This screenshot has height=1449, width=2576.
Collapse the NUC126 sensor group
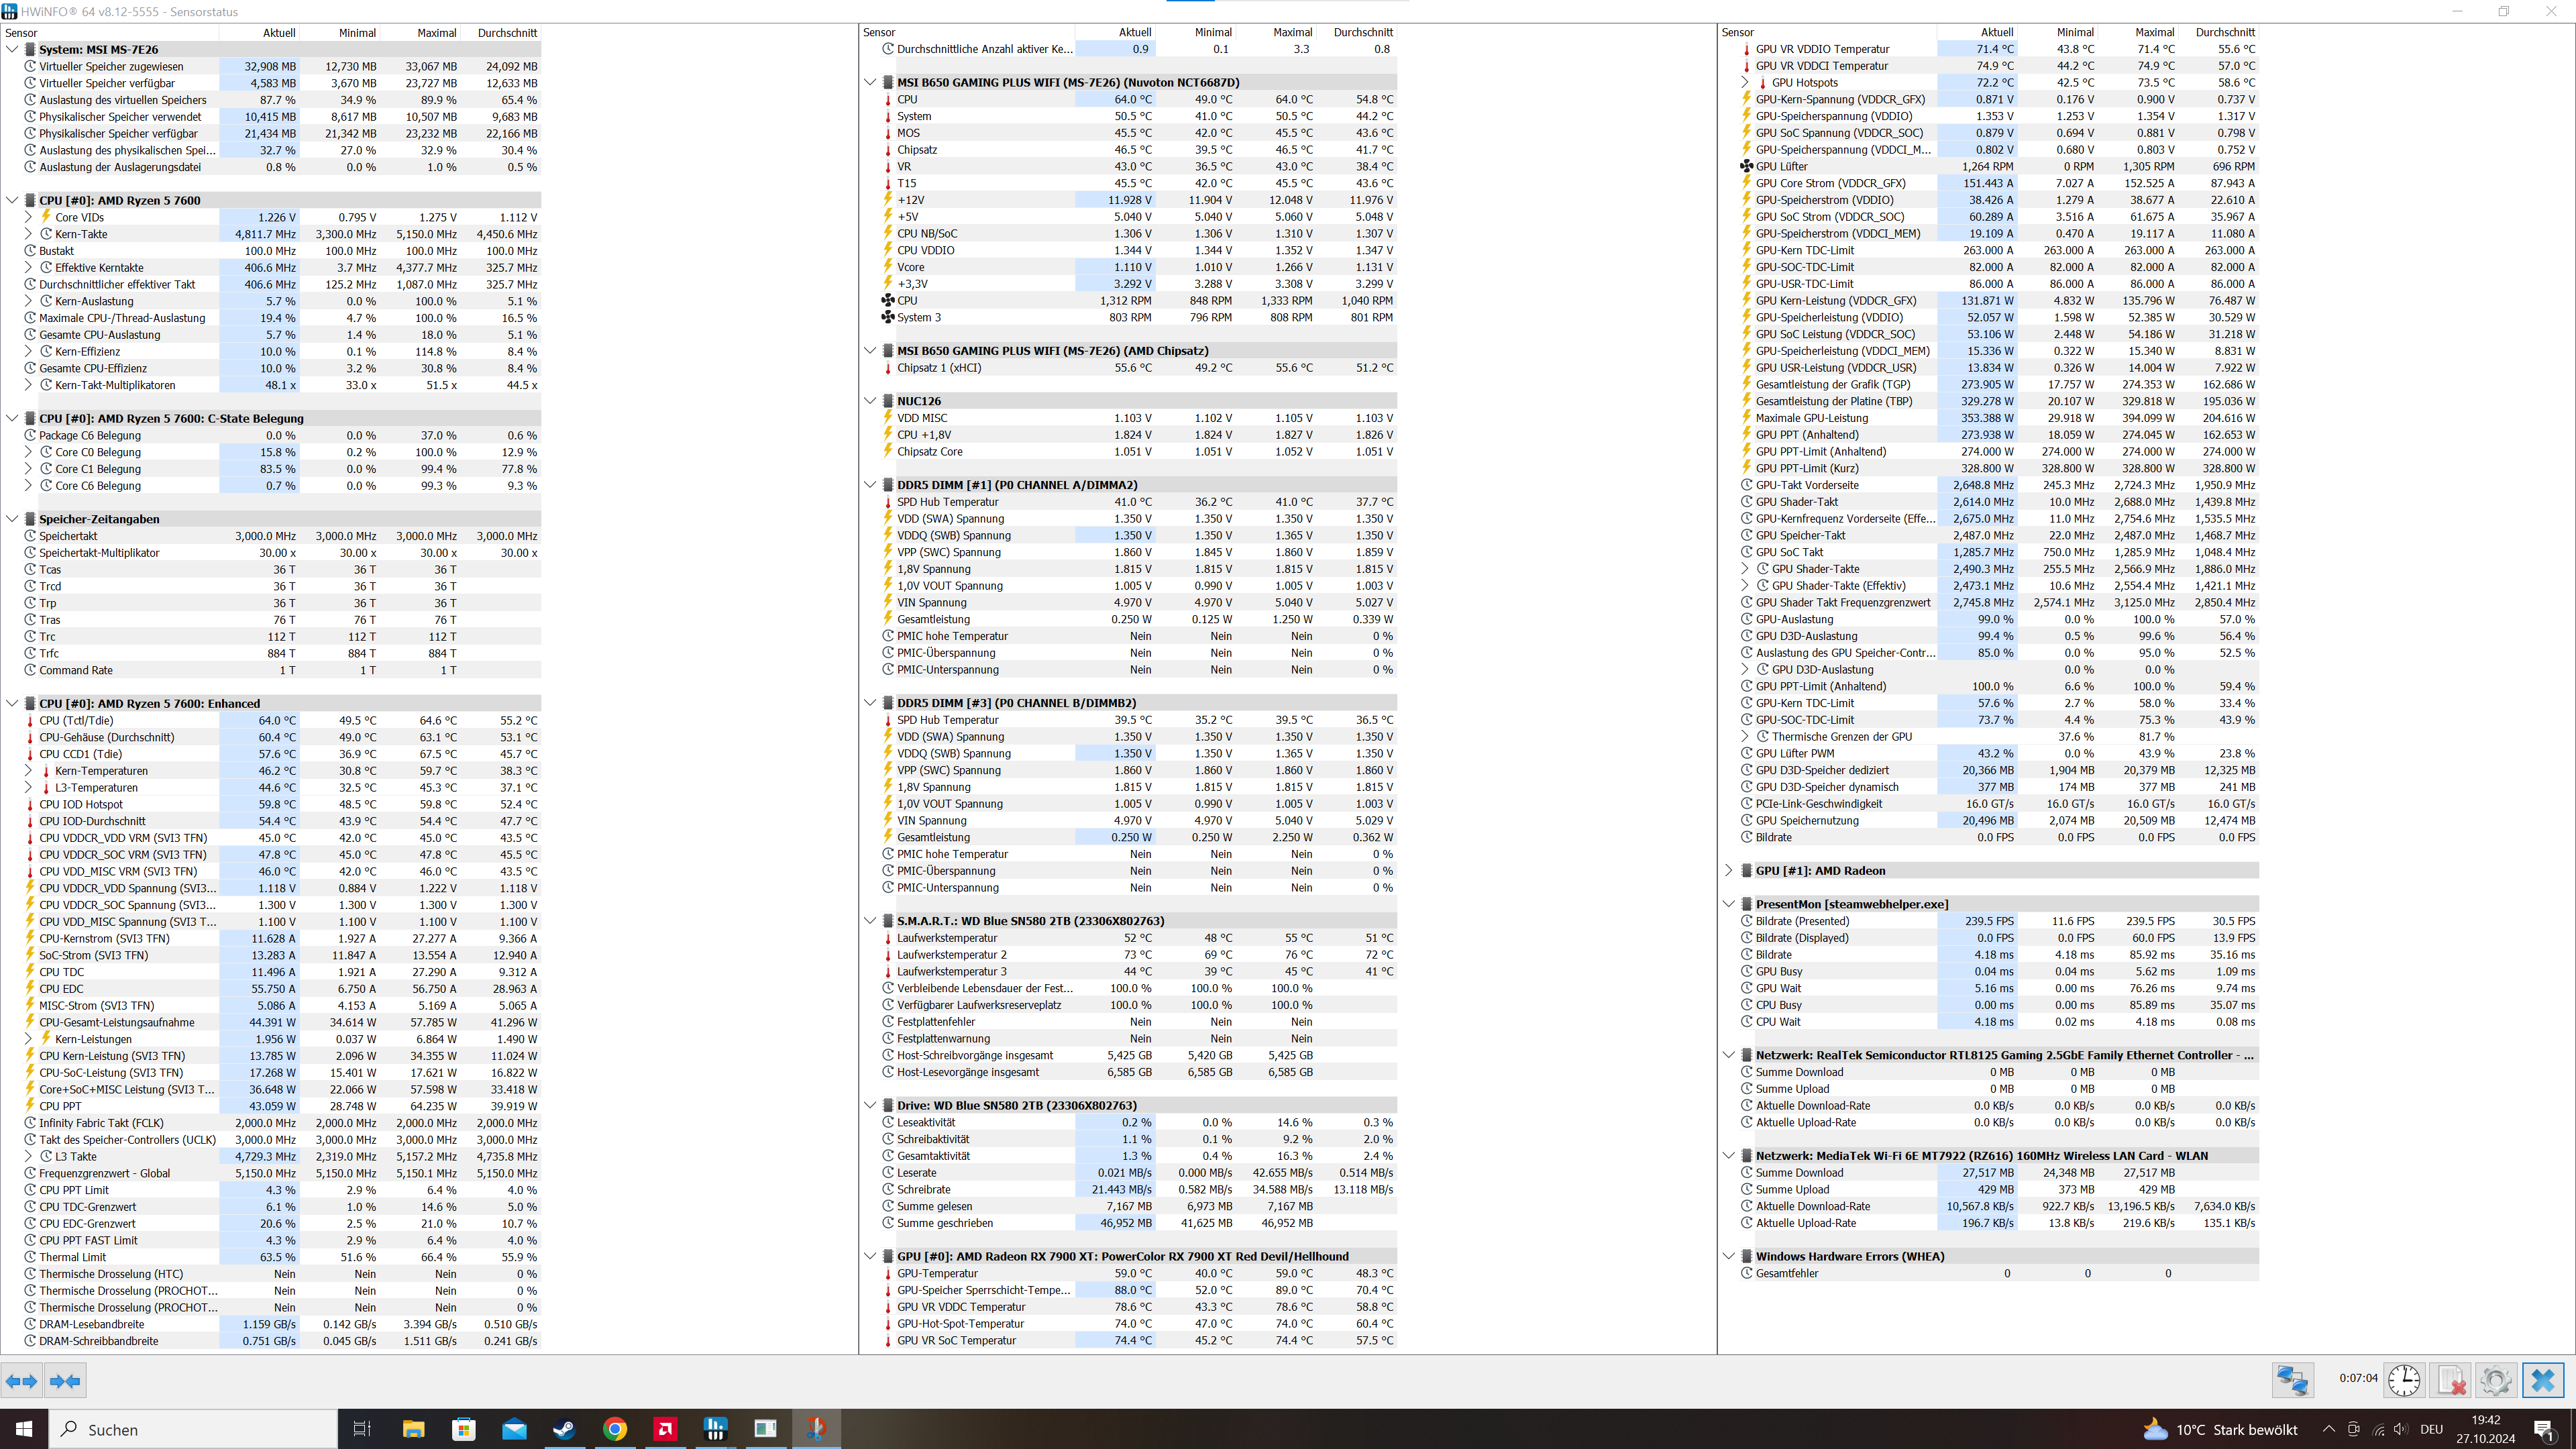[x=870, y=401]
